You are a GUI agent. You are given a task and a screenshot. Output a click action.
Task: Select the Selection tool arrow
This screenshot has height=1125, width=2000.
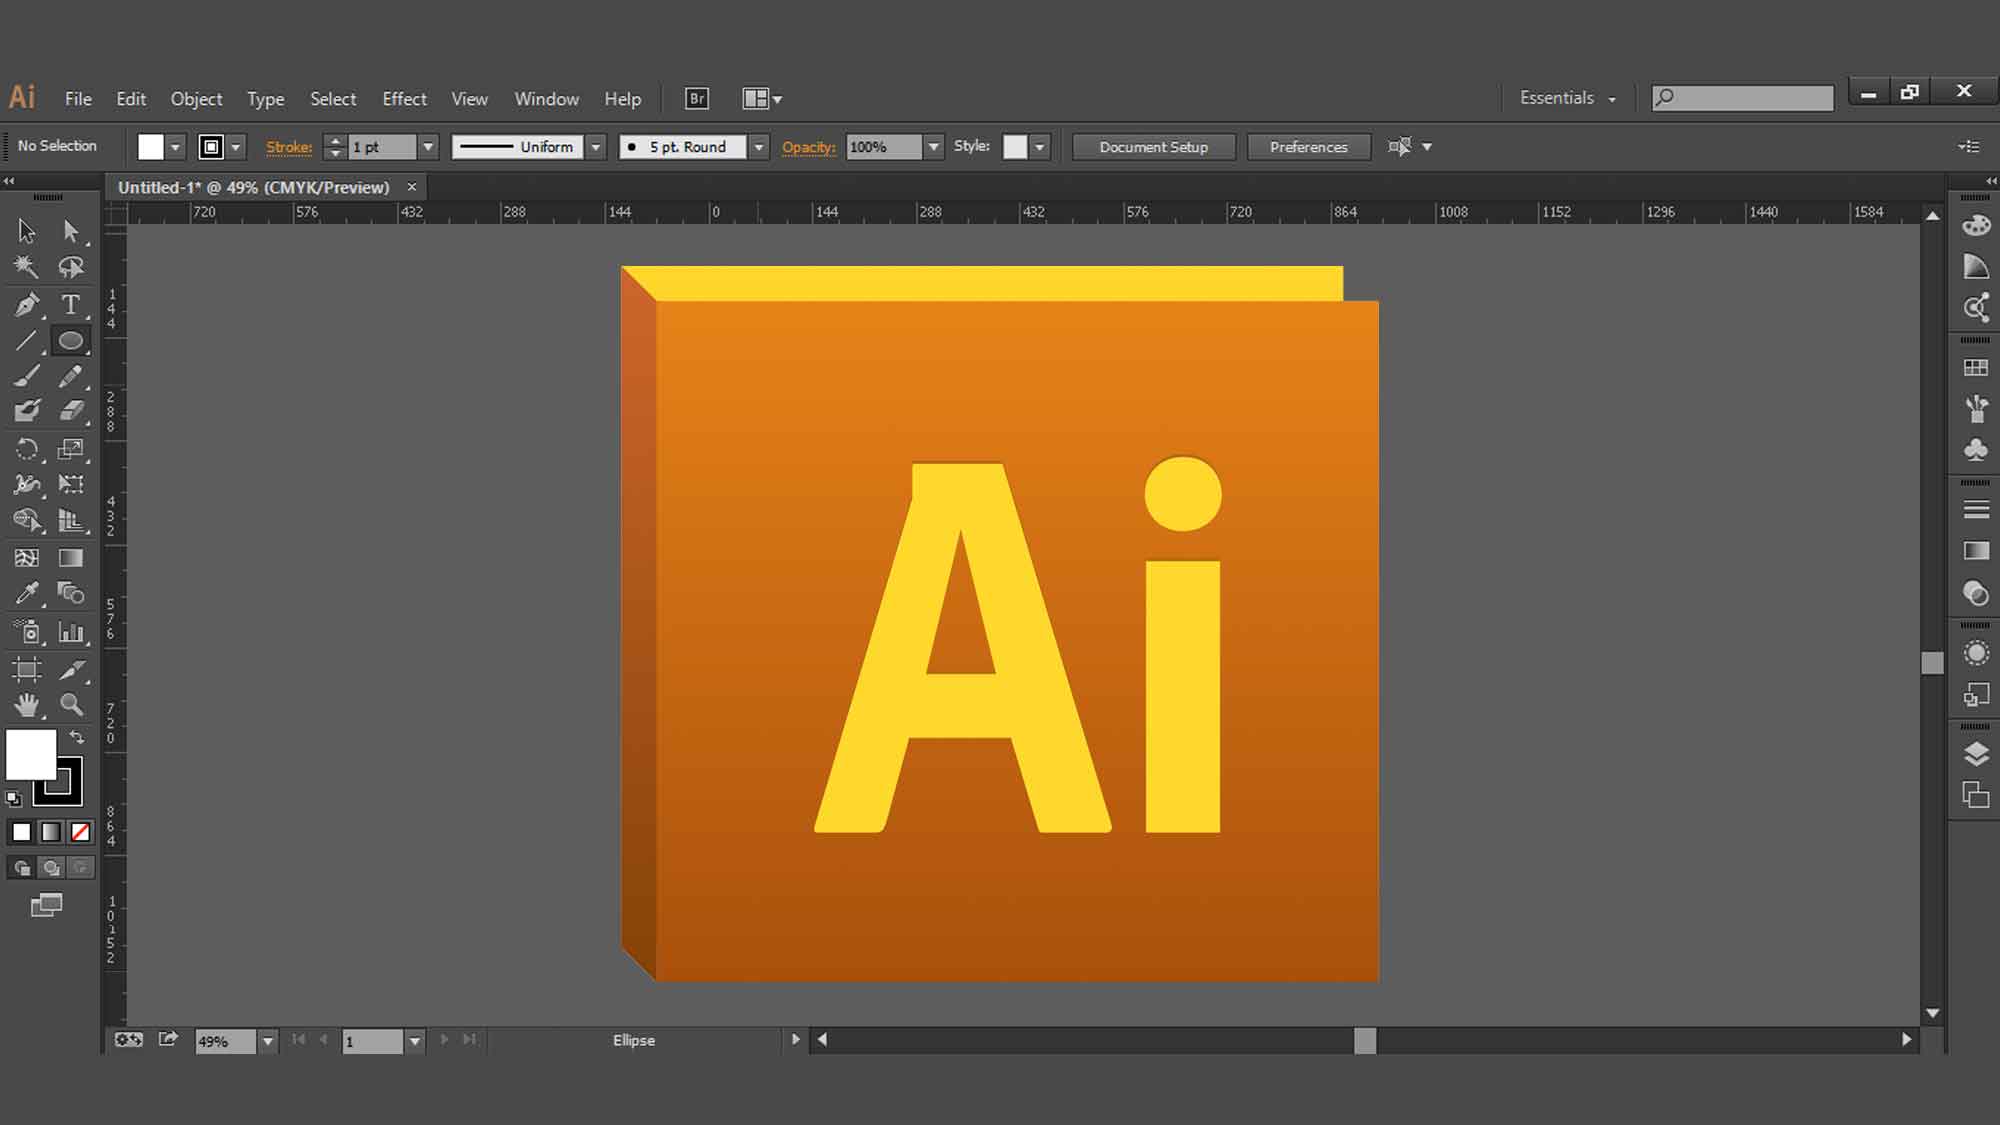coord(27,231)
